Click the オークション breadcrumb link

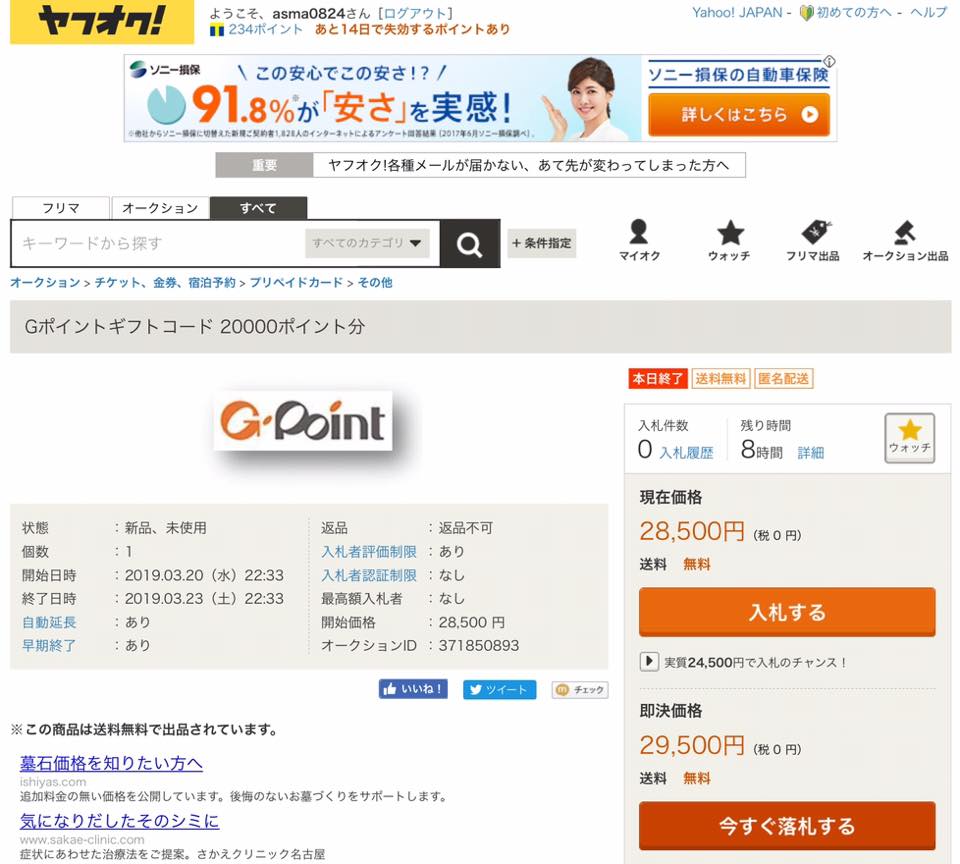45,282
